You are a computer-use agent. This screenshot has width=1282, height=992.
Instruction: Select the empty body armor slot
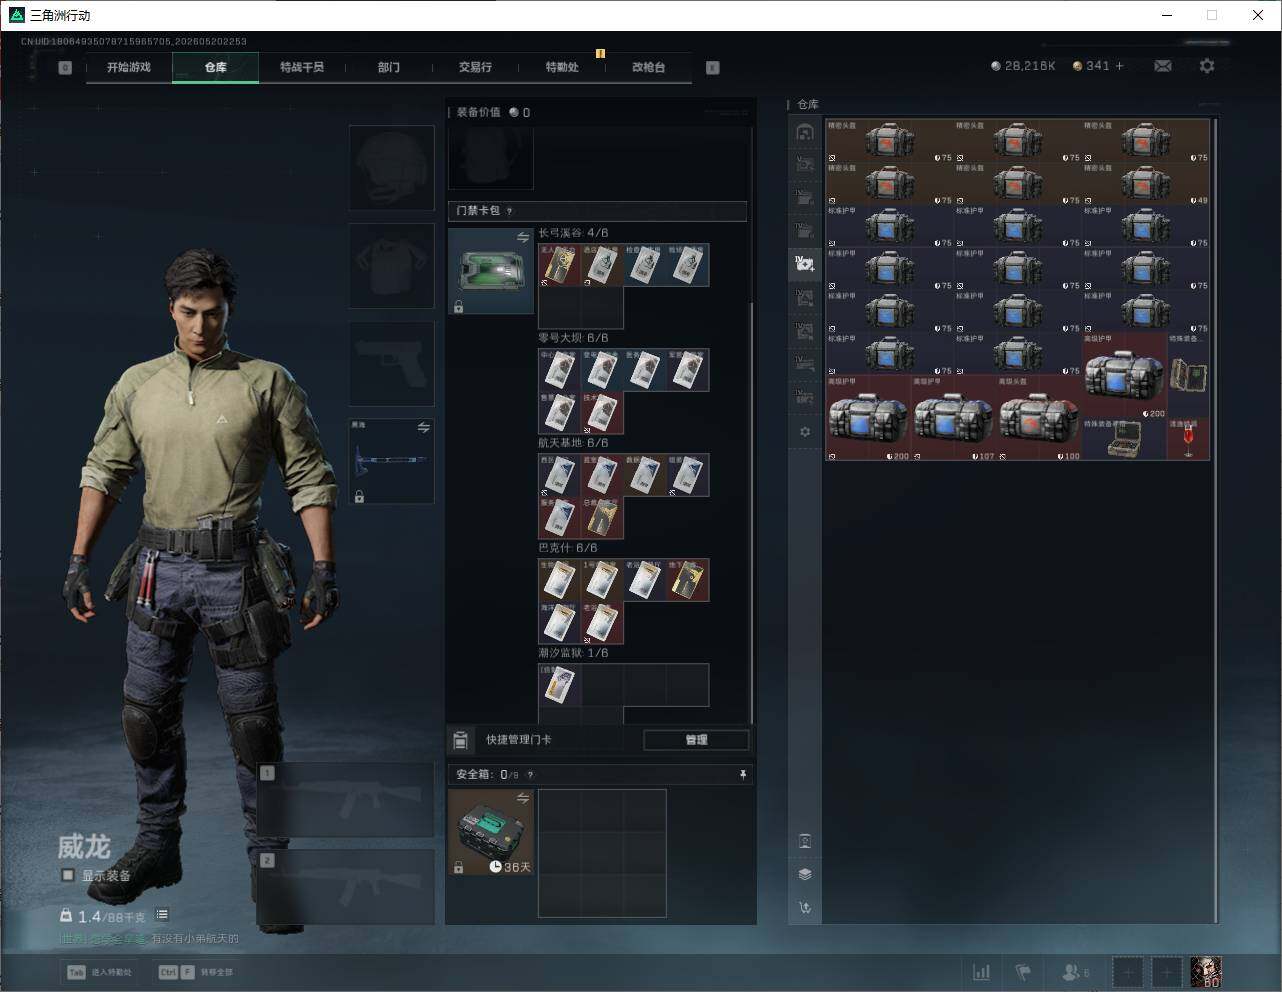point(392,266)
